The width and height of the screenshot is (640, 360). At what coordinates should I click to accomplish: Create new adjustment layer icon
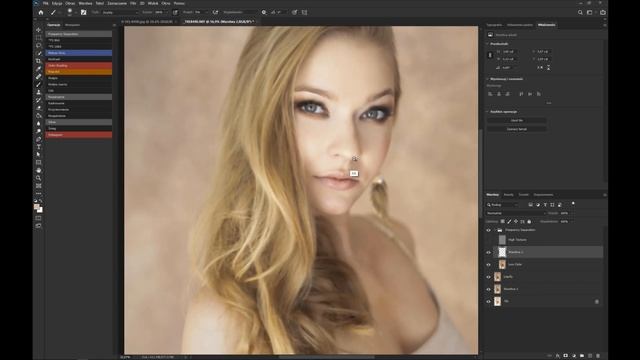(574, 356)
